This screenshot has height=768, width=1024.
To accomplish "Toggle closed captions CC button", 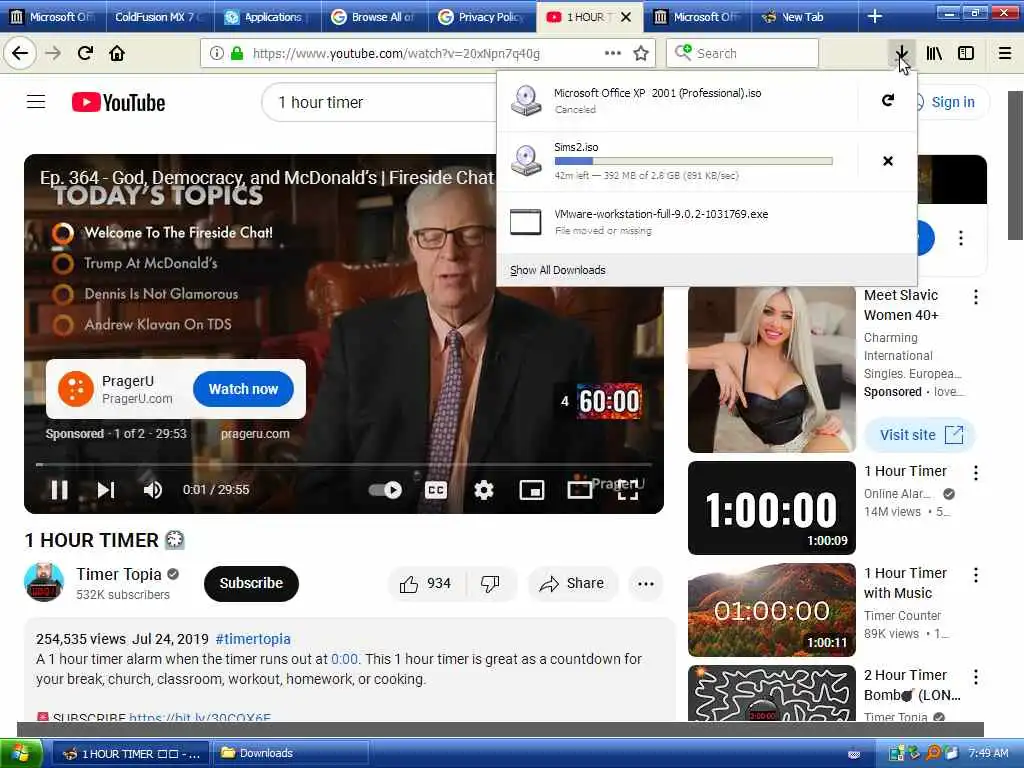I will coord(436,490).
